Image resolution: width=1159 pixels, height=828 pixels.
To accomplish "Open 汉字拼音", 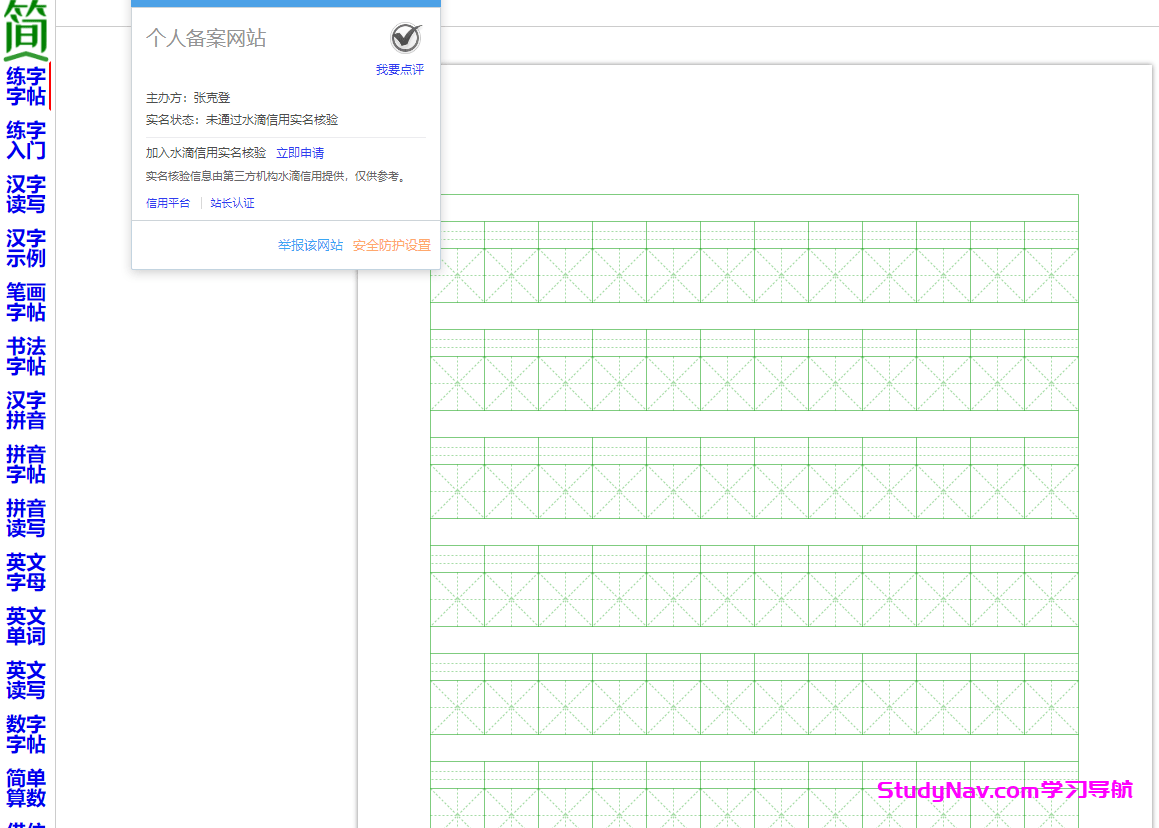I will pos(26,411).
